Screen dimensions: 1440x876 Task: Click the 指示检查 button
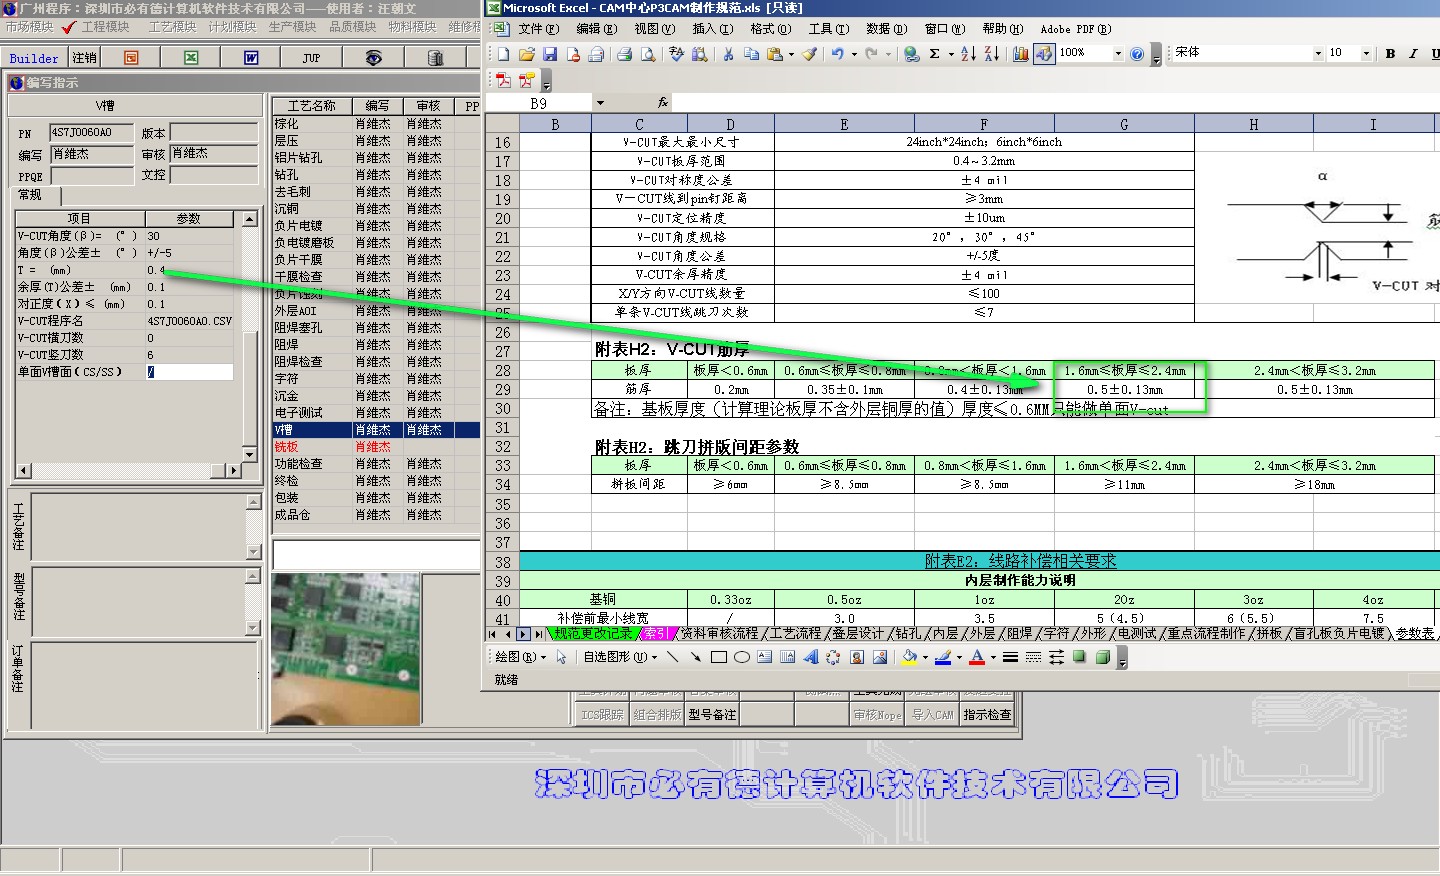[x=987, y=714]
